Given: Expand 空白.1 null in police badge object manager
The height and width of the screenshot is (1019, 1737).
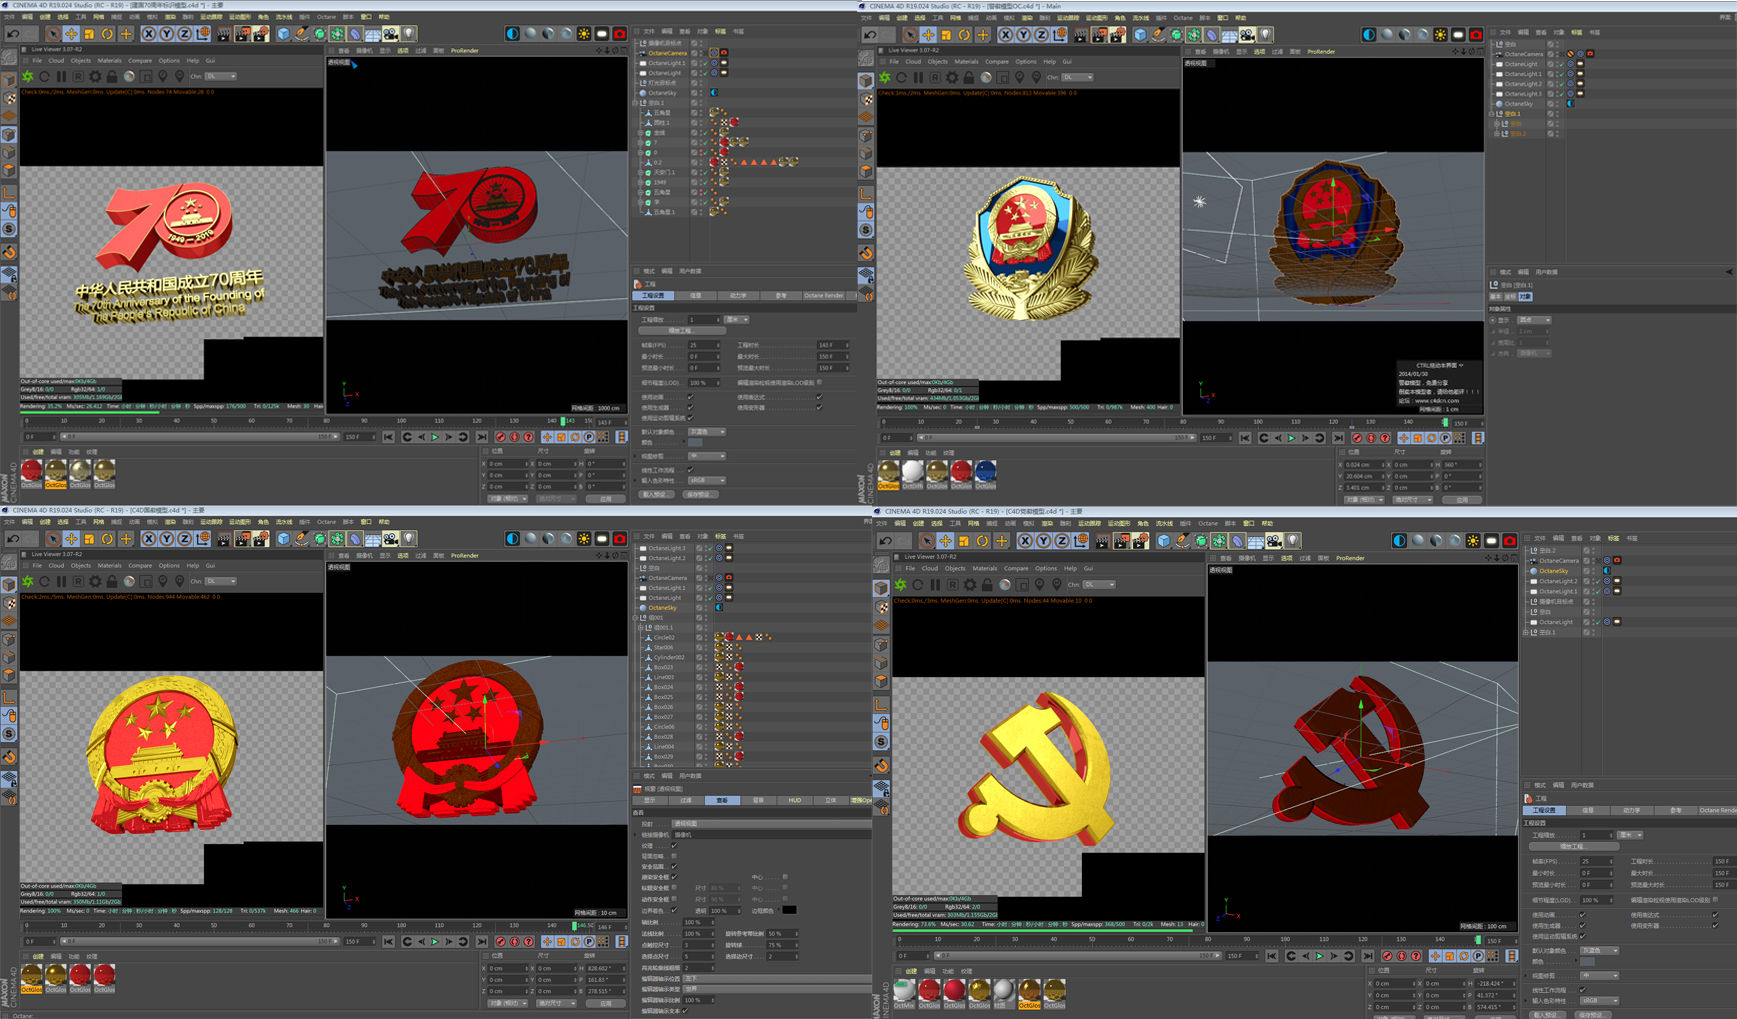Looking at the screenshot, I should 1493,114.
